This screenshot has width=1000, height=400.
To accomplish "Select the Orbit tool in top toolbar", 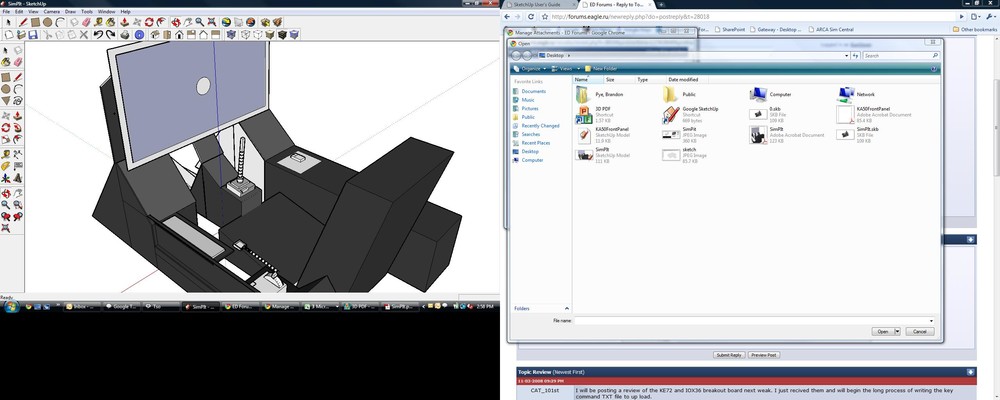I will click(x=175, y=22).
